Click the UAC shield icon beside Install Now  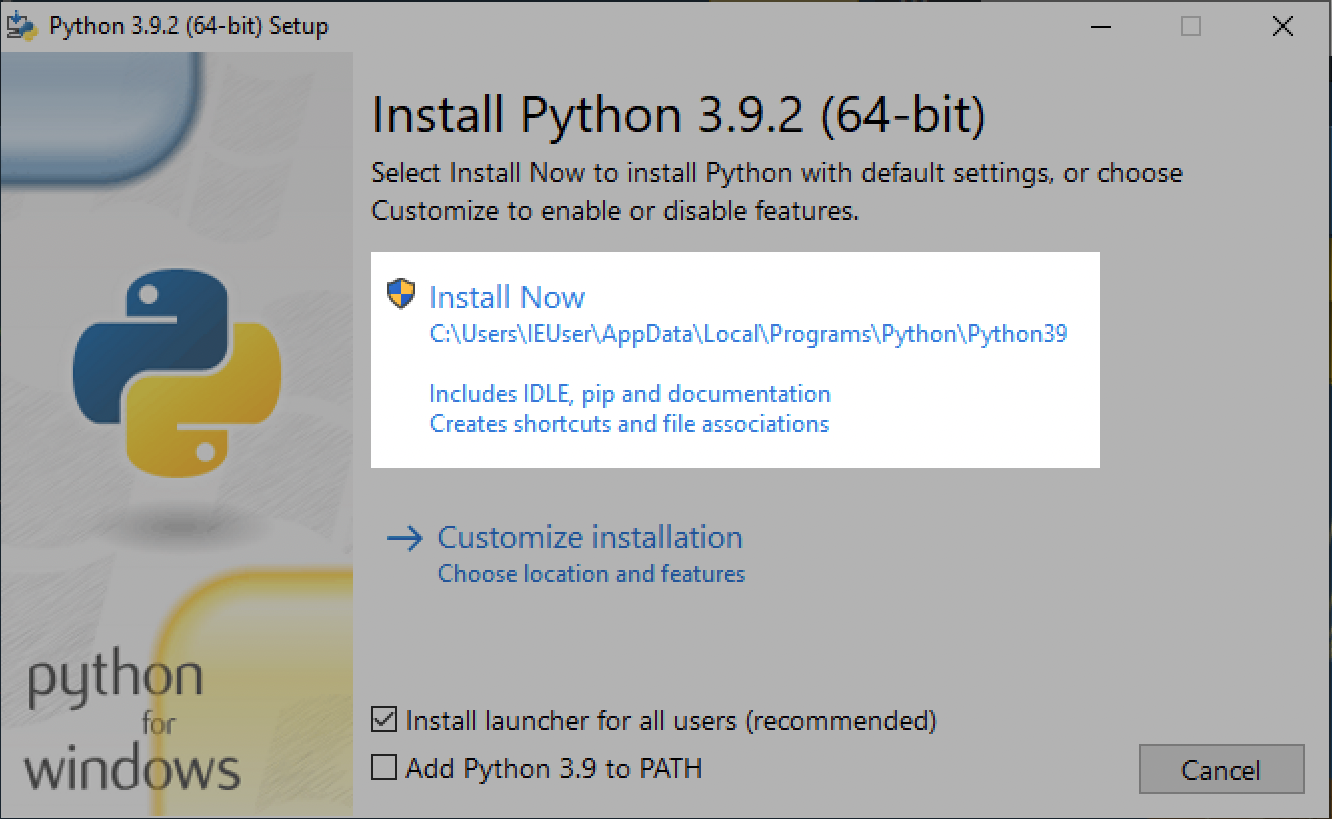click(x=401, y=295)
